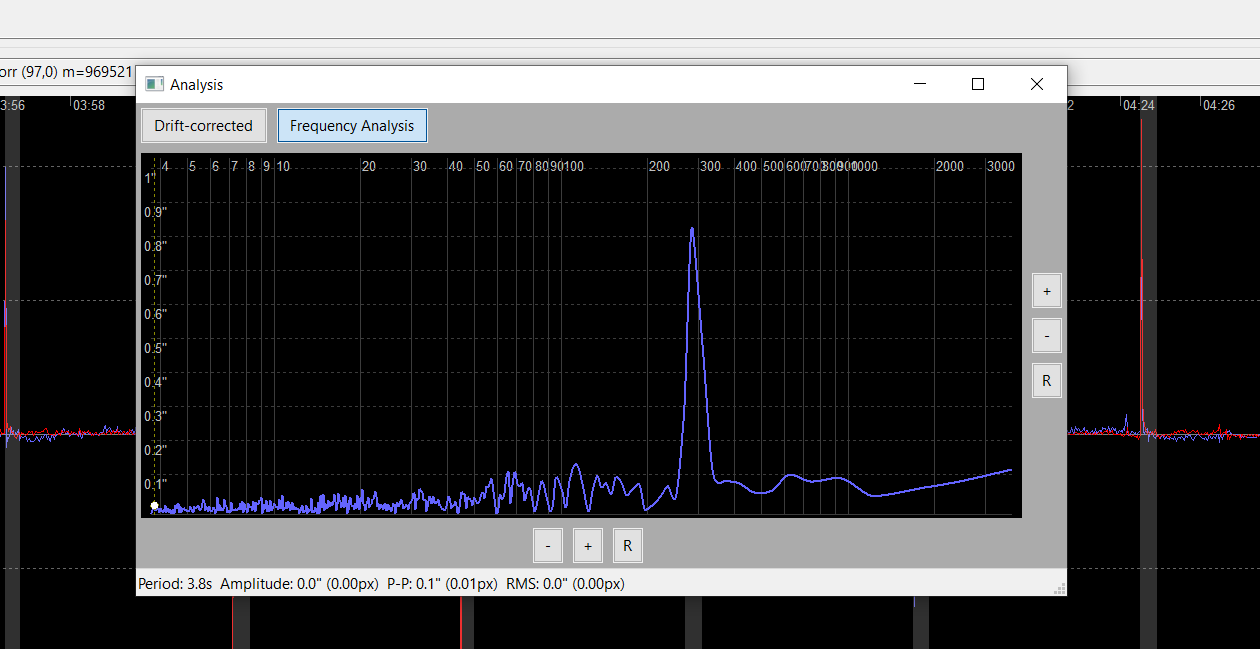Zoom out horizontally with minus below graph

click(x=547, y=546)
